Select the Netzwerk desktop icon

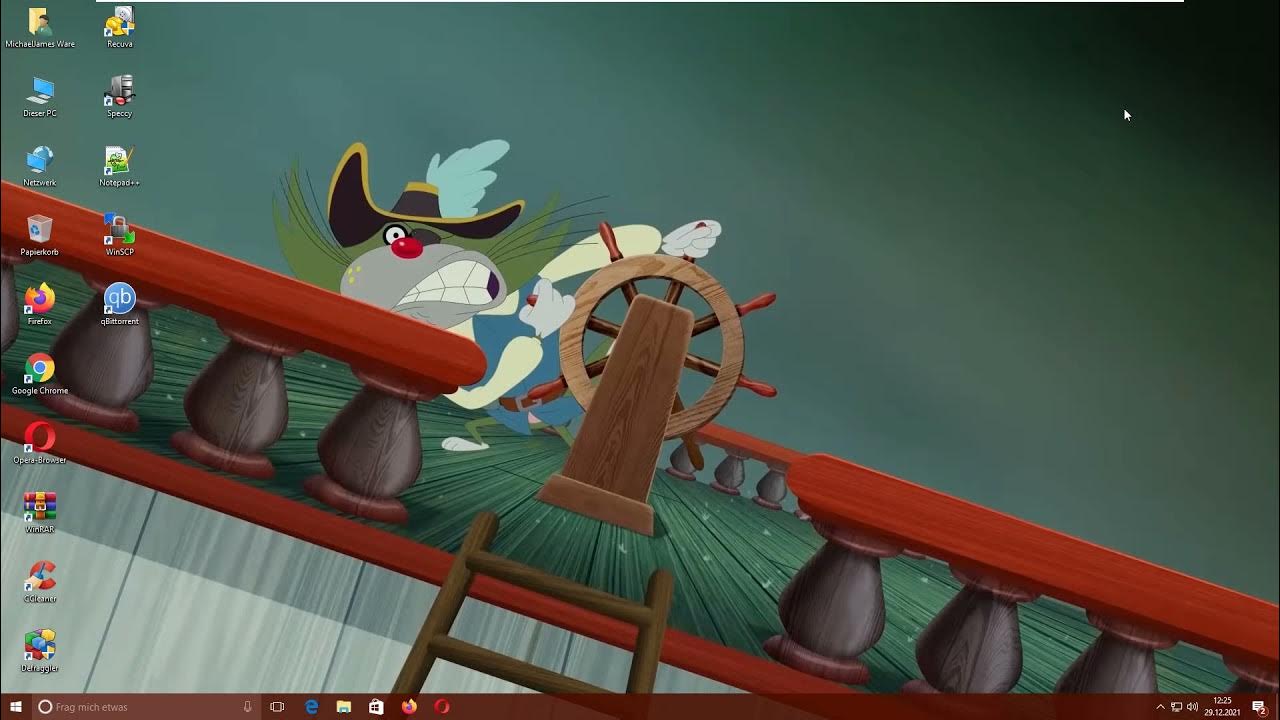(40, 166)
